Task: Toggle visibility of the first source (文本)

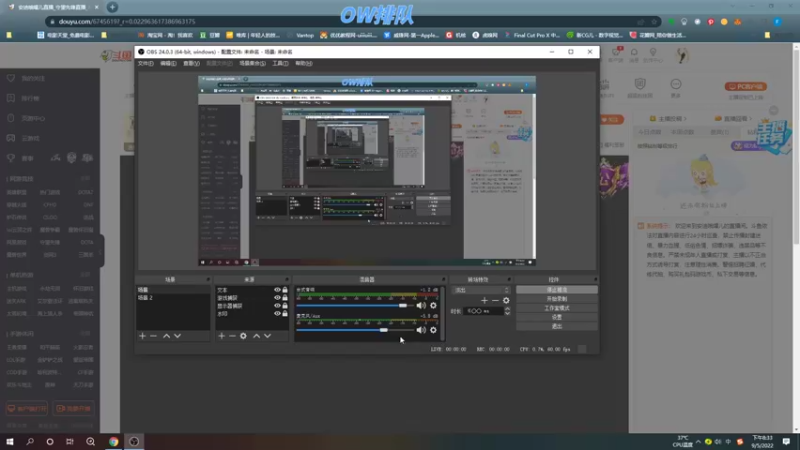Action: [277, 290]
